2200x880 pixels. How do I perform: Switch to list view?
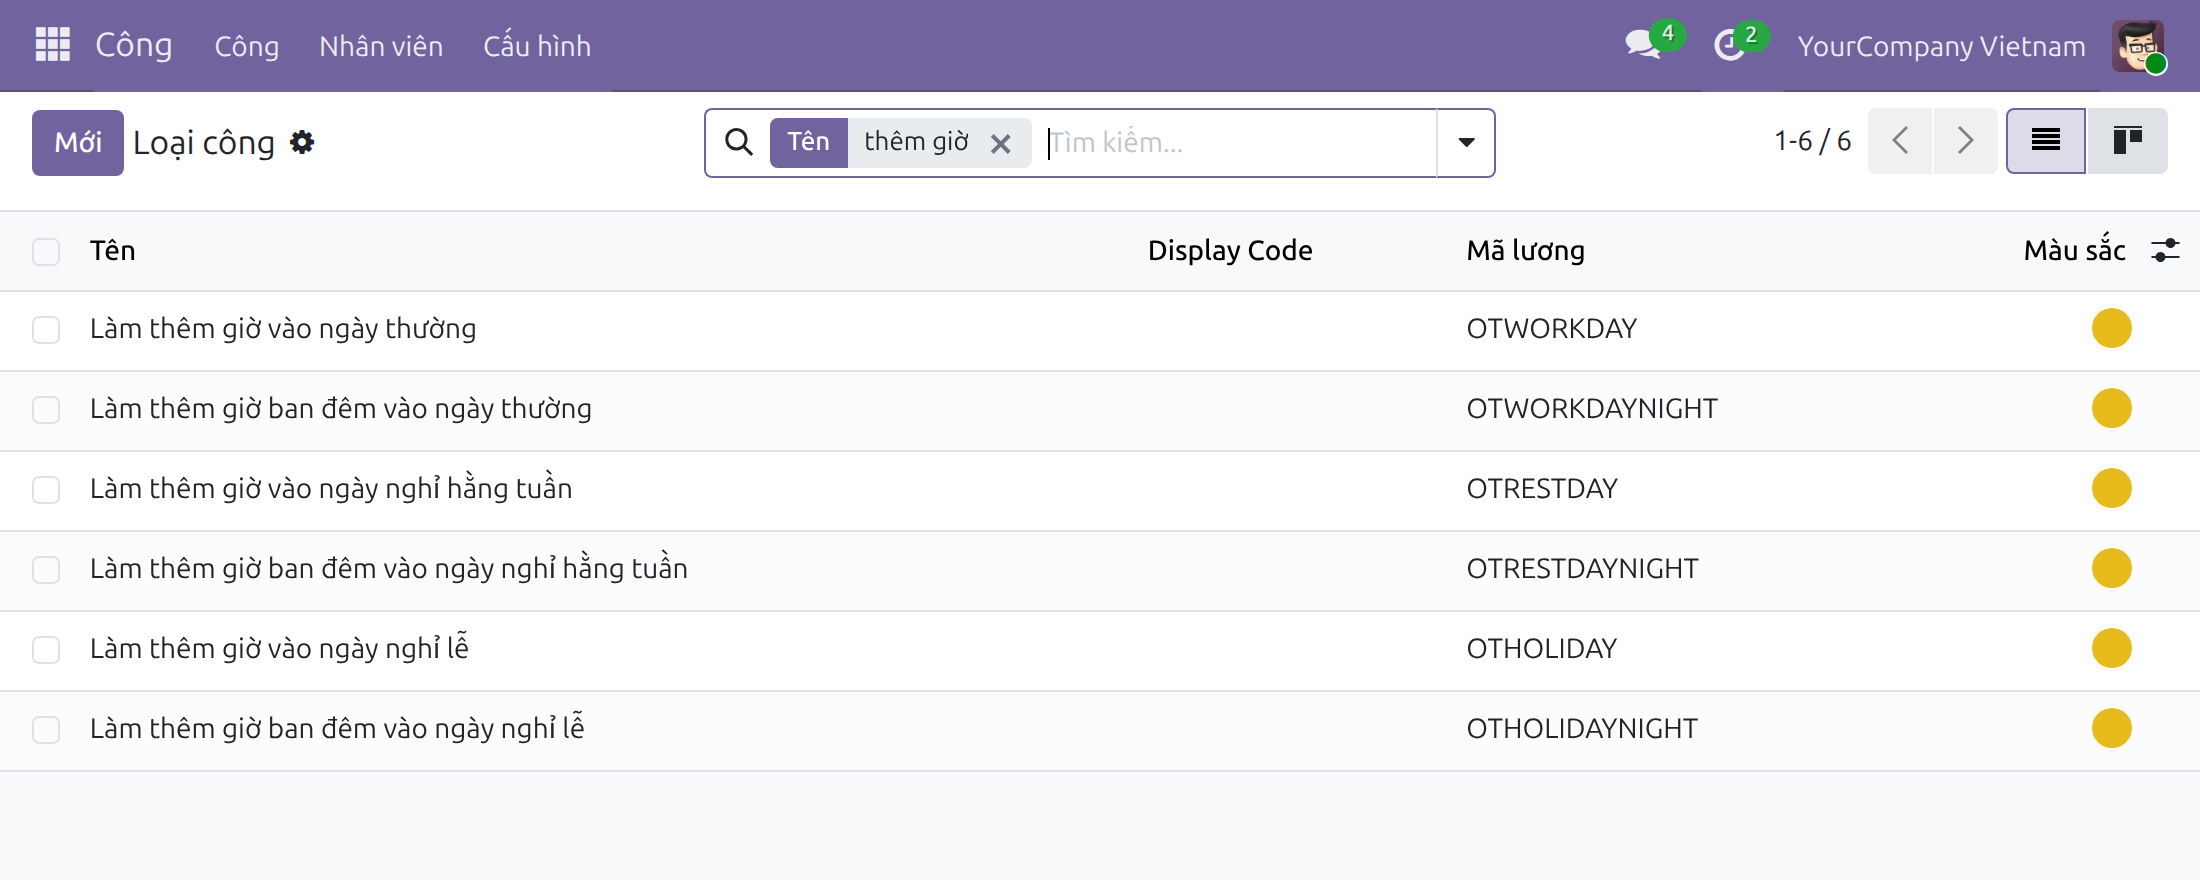[x=2046, y=141]
